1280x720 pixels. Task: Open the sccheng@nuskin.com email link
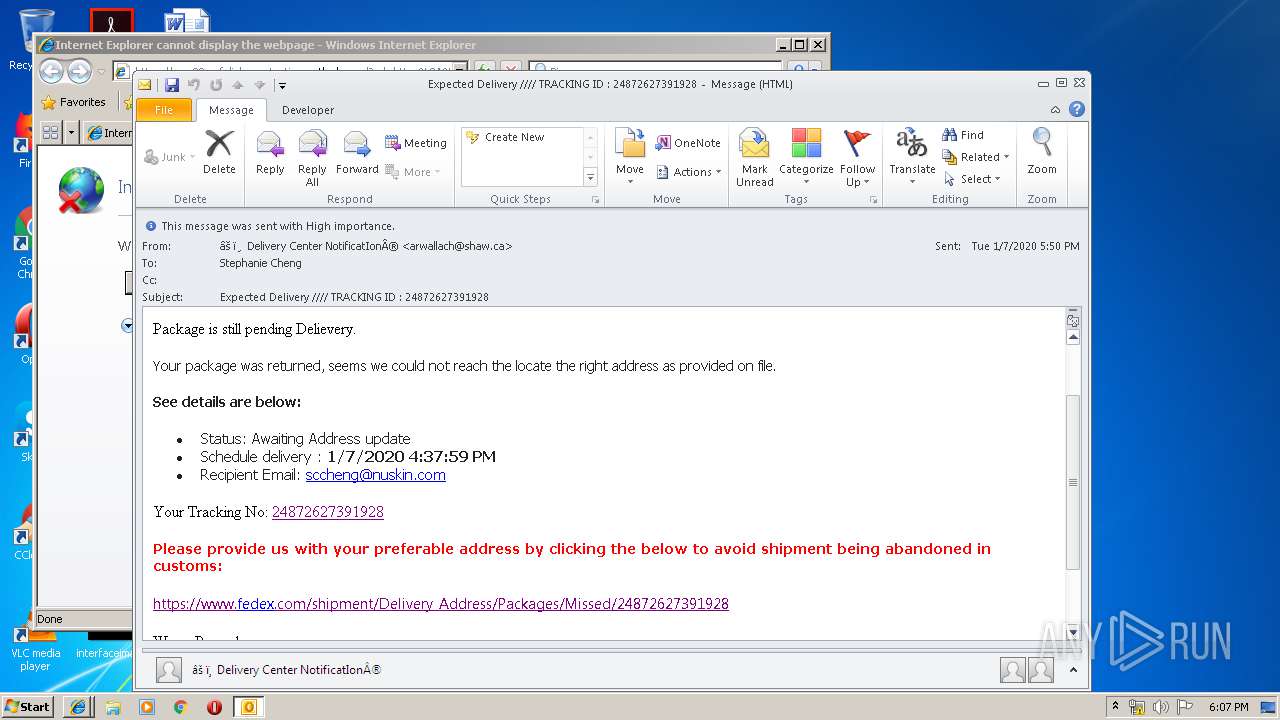click(x=375, y=475)
